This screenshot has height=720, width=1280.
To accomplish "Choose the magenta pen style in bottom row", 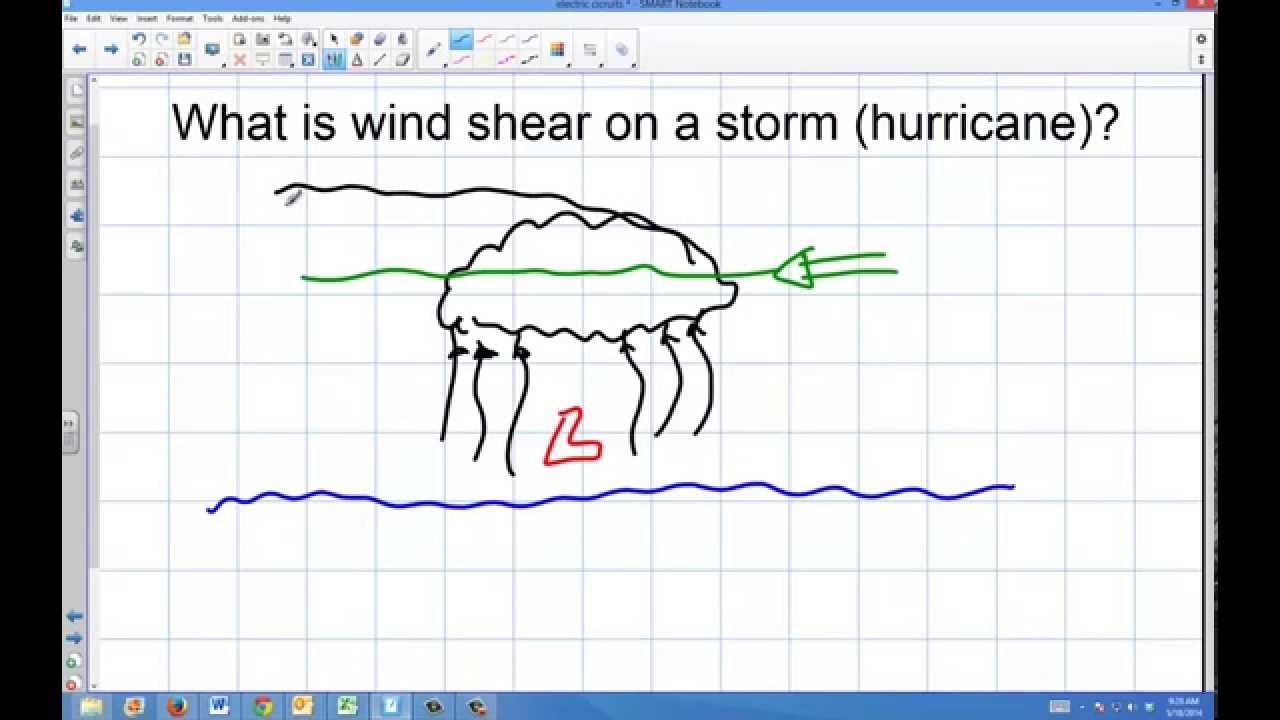I will tap(507, 60).
